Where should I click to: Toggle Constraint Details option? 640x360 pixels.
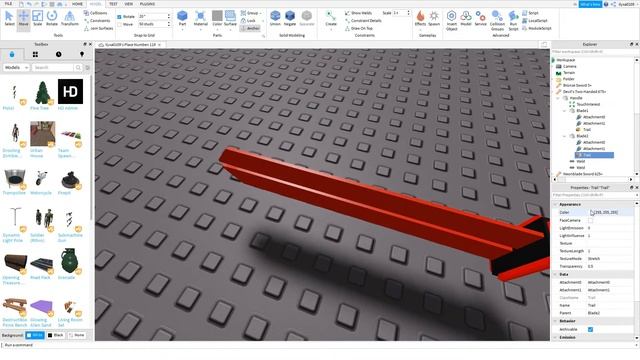click(363, 20)
